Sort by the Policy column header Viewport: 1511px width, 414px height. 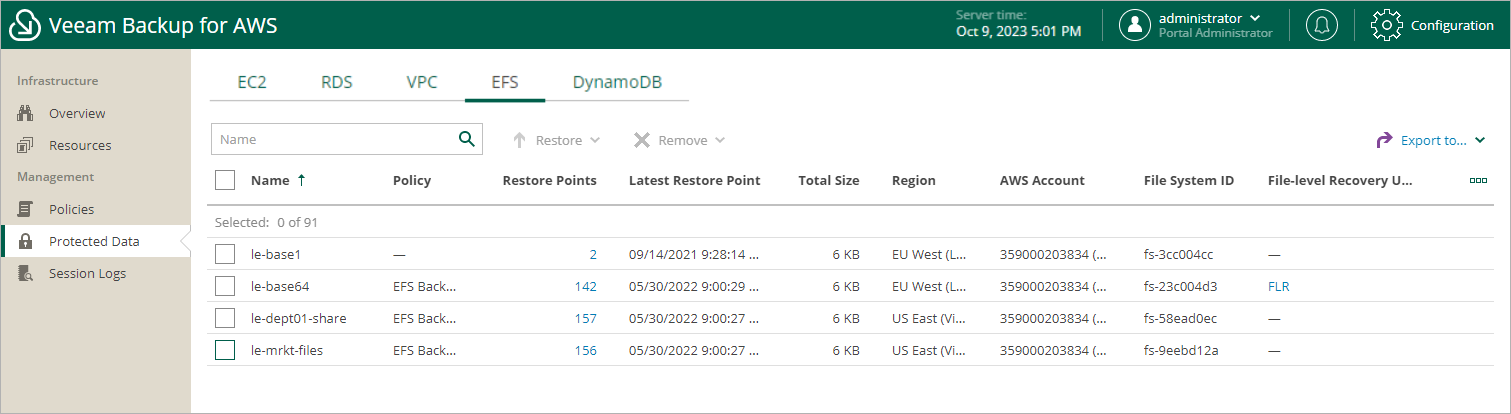click(412, 180)
